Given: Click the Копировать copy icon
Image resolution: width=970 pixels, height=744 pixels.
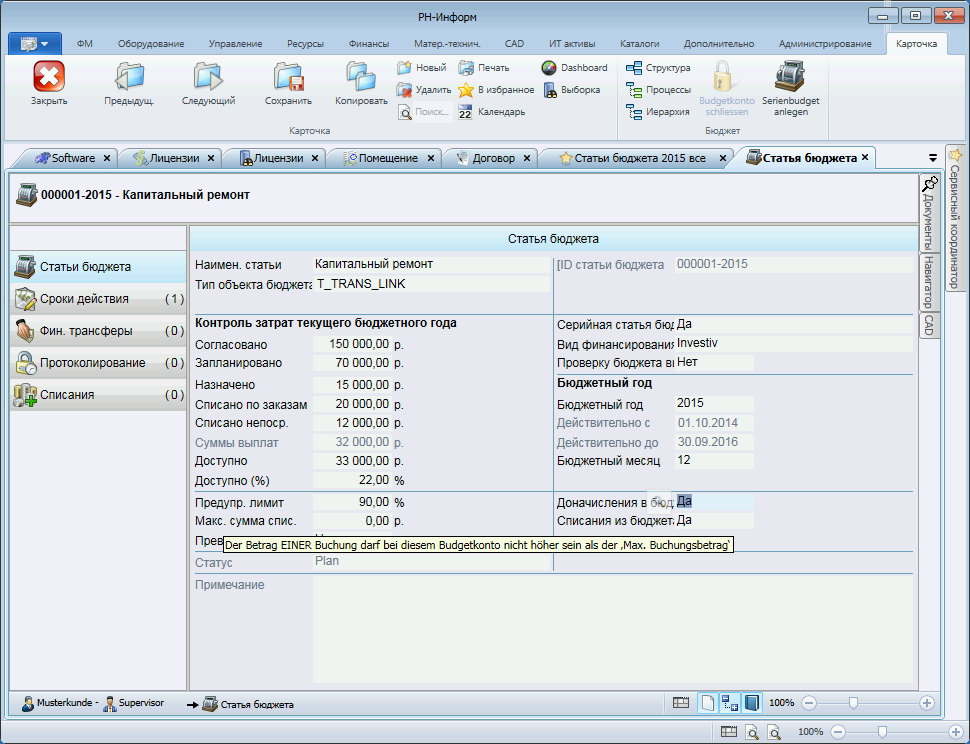Looking at the screenshot, I should [361, 79].
